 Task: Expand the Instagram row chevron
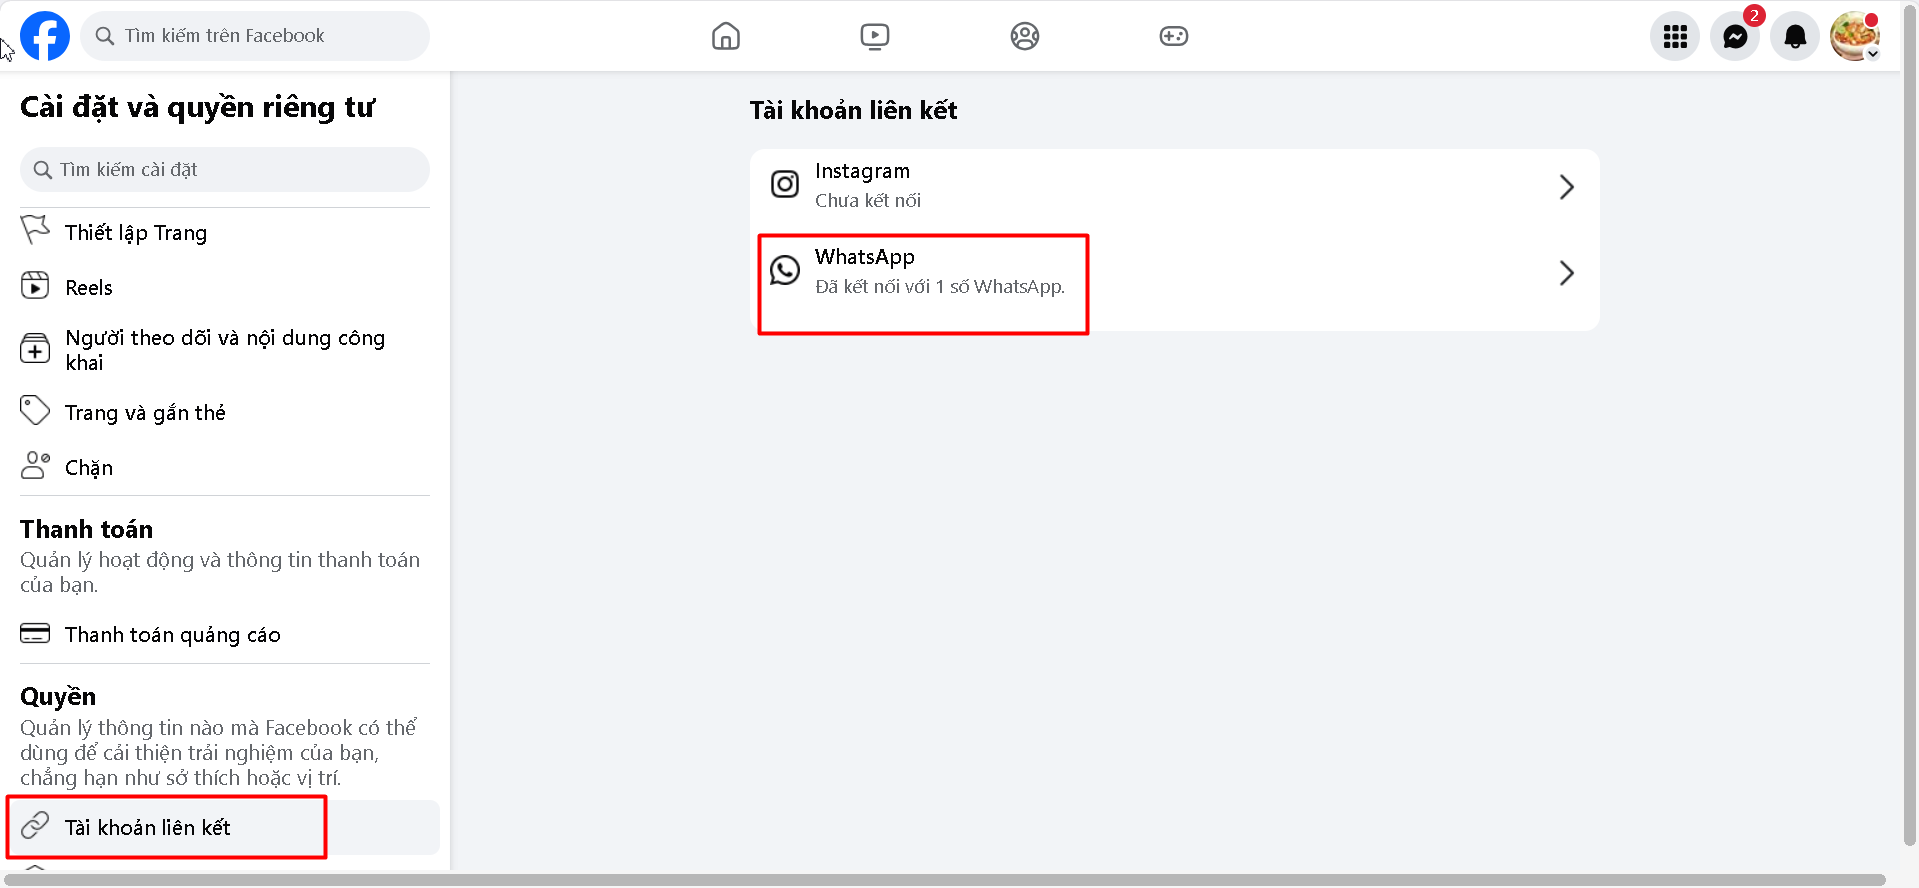point(1567,187)
